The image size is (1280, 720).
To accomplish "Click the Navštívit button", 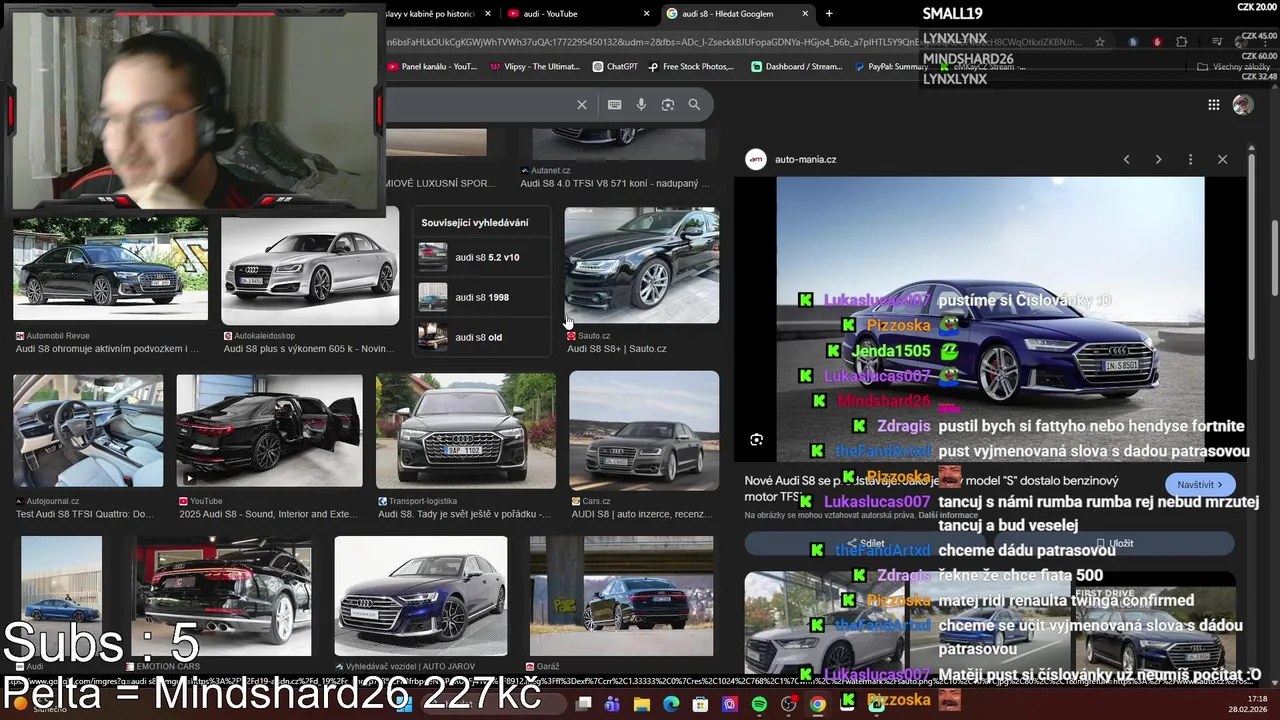I will [1200, 485].
